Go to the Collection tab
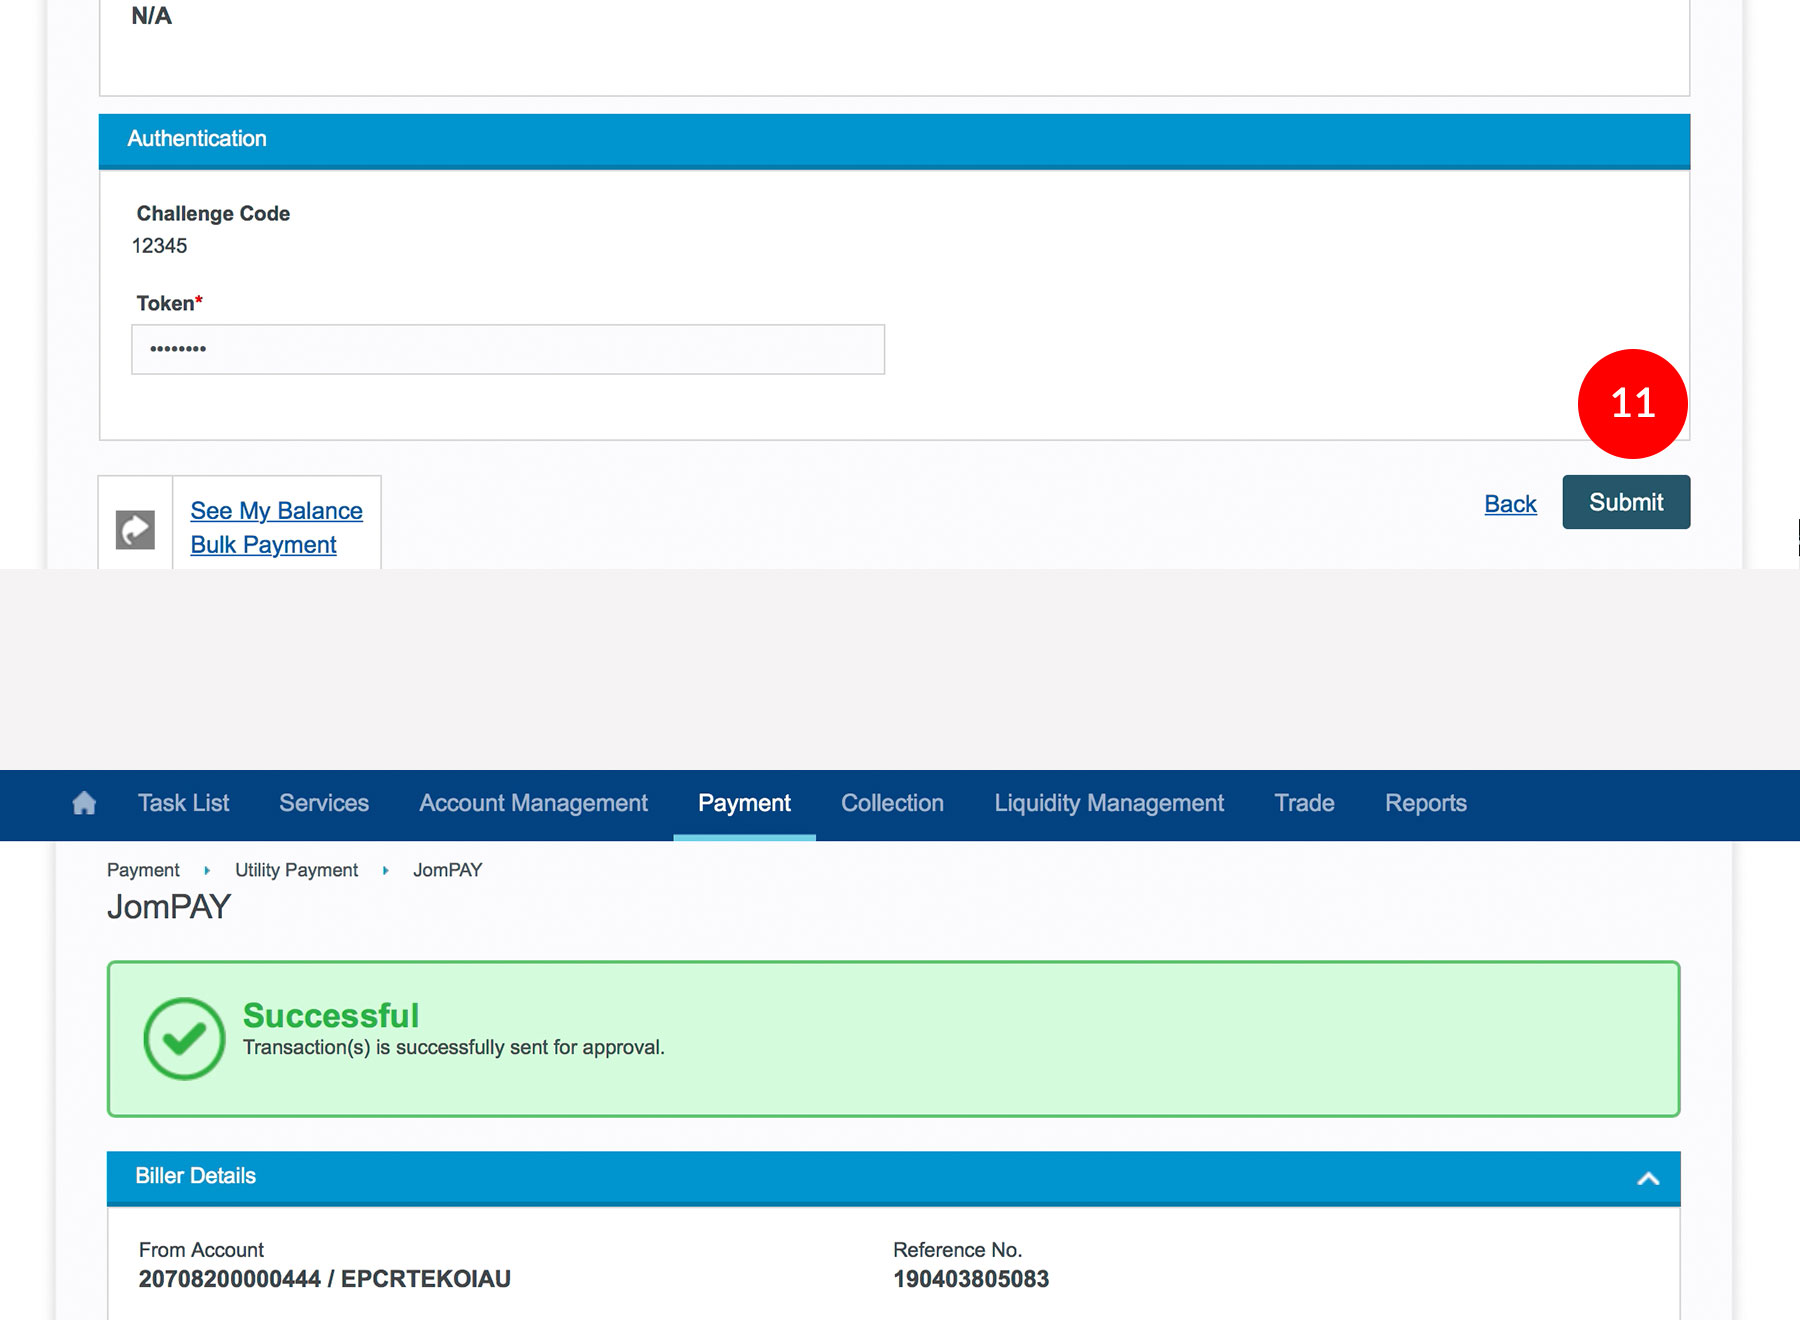The width and height of the screenshot is (1800, 1320). [x=892, y=803]
